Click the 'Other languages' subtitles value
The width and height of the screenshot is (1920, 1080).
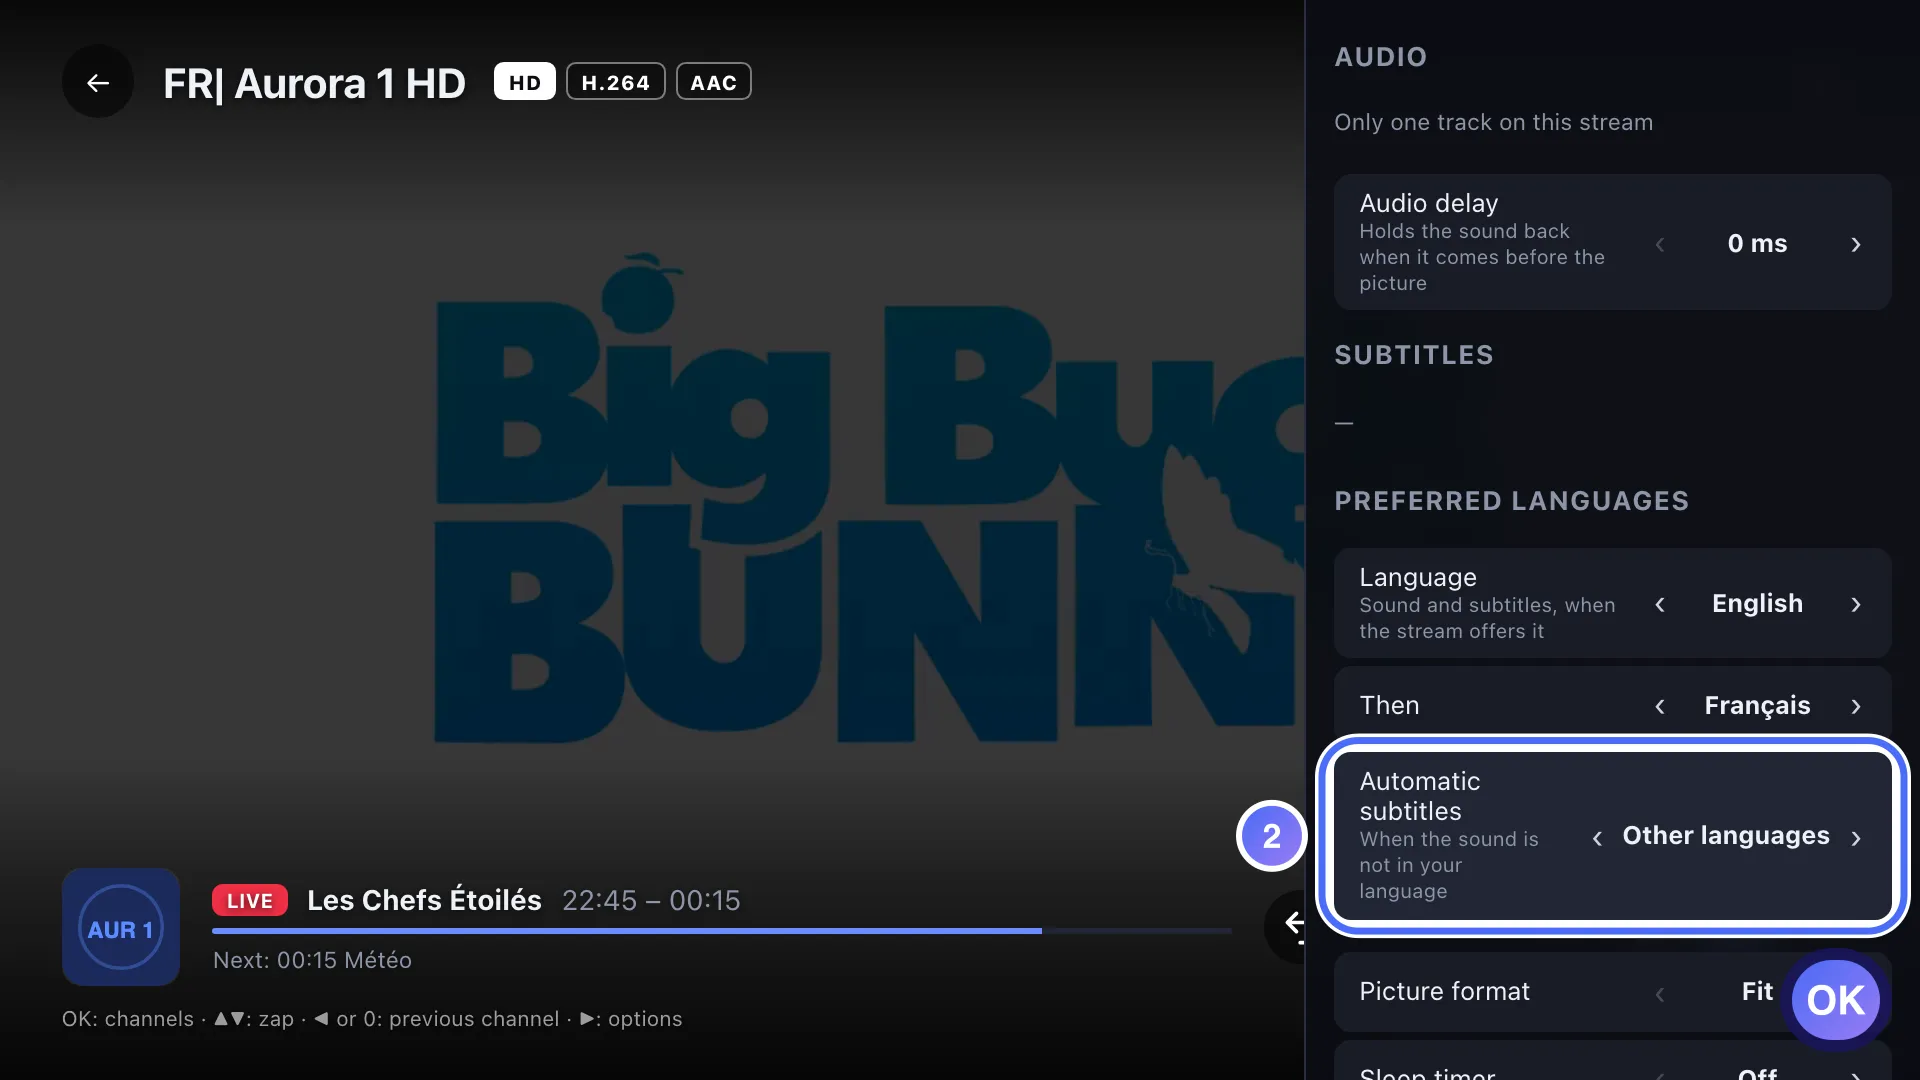coord(1726,836)
